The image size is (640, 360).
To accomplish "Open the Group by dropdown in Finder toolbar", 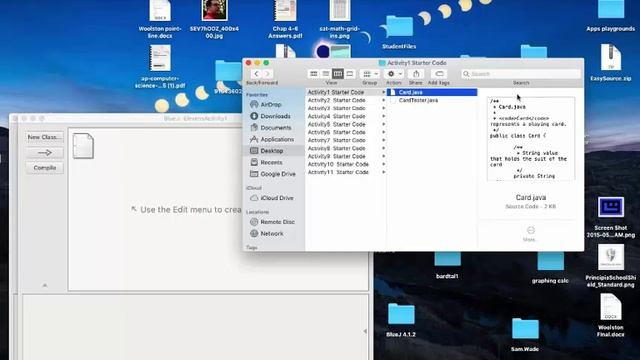I will pos(370,74).
